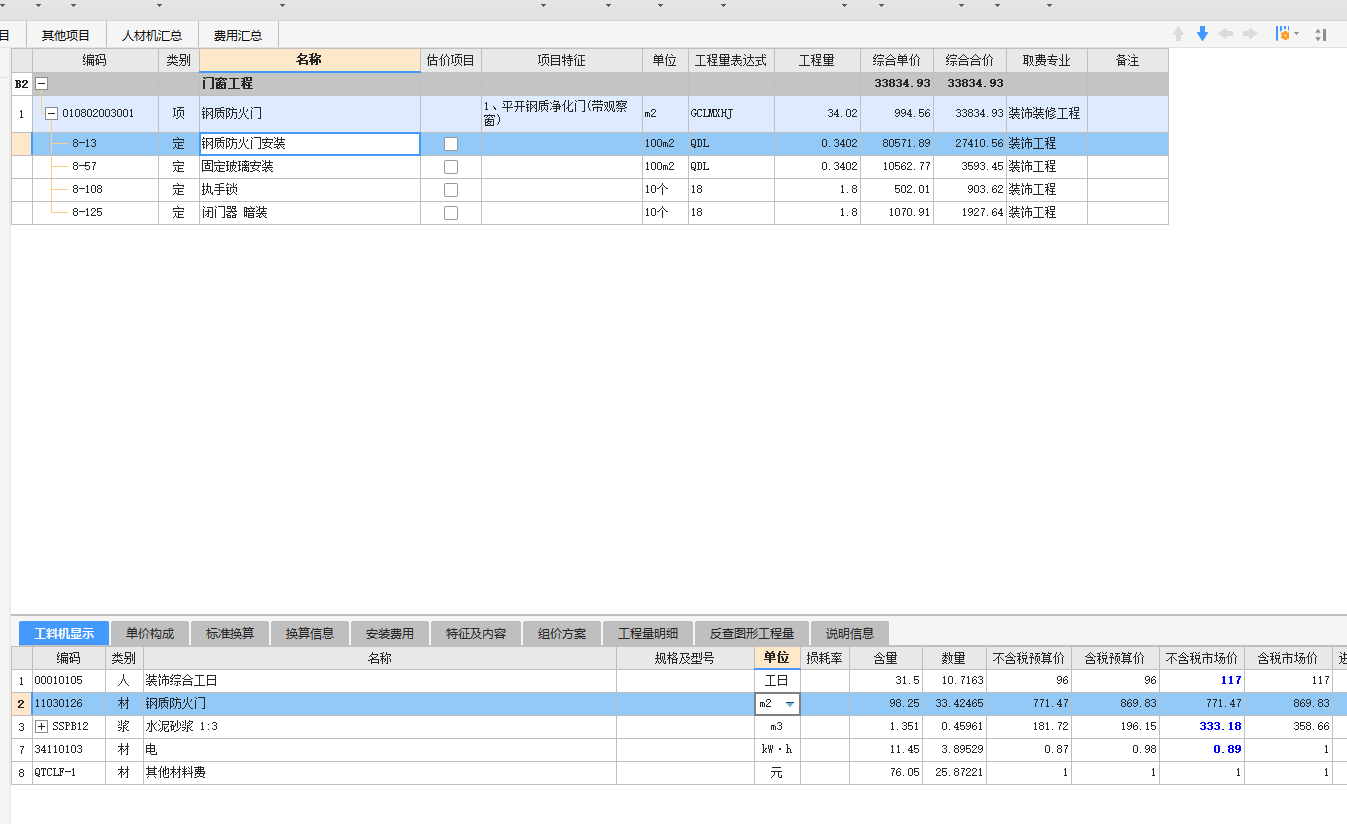Switch to 人材机汇总 tab
The width and height of the screenshot is (1347, 824).
point(152,35)
